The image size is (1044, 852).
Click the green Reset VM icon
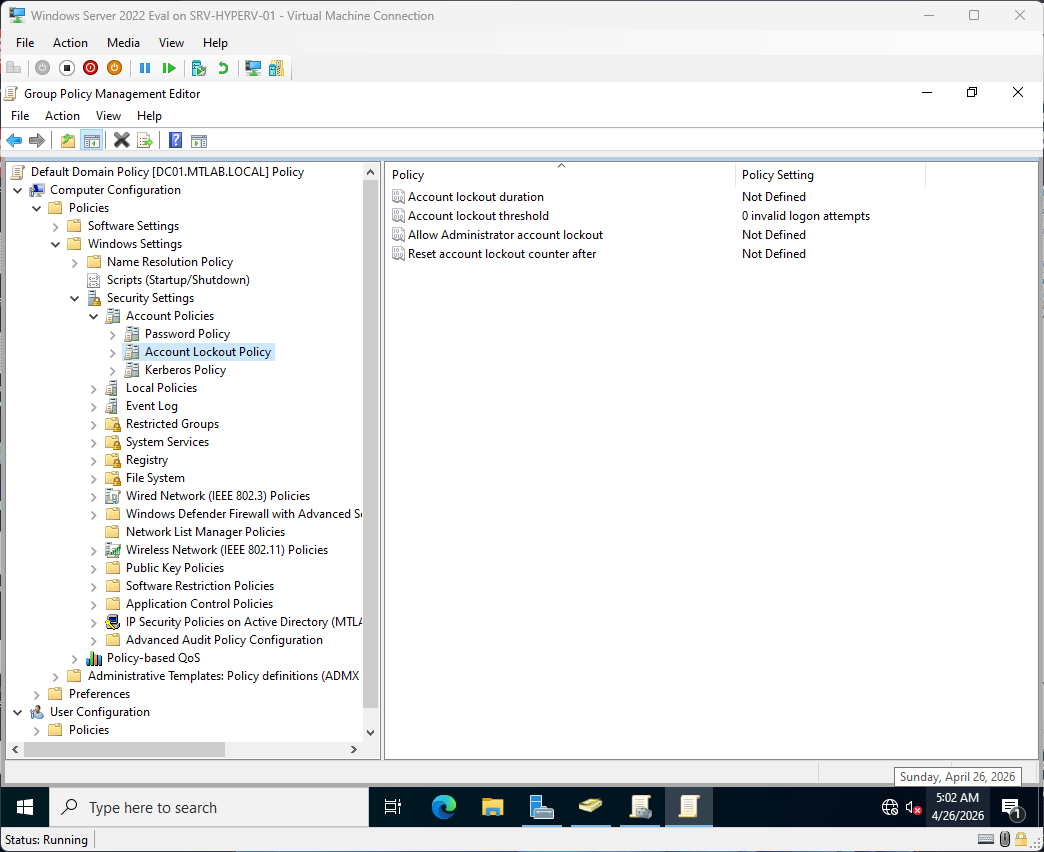(x=169, y=68)
